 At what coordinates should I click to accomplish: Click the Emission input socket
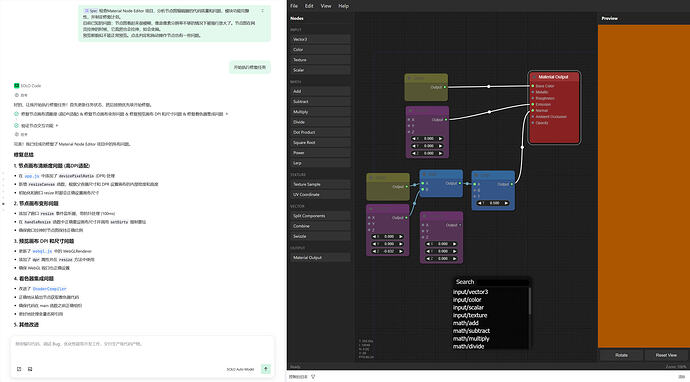(532, 104)
